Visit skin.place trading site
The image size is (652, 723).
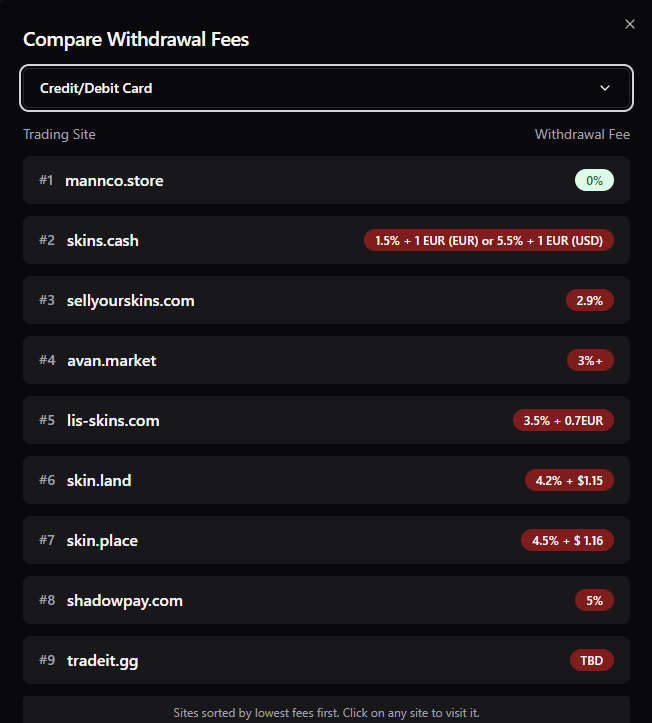pyautogui.click(x=102, y=541)
